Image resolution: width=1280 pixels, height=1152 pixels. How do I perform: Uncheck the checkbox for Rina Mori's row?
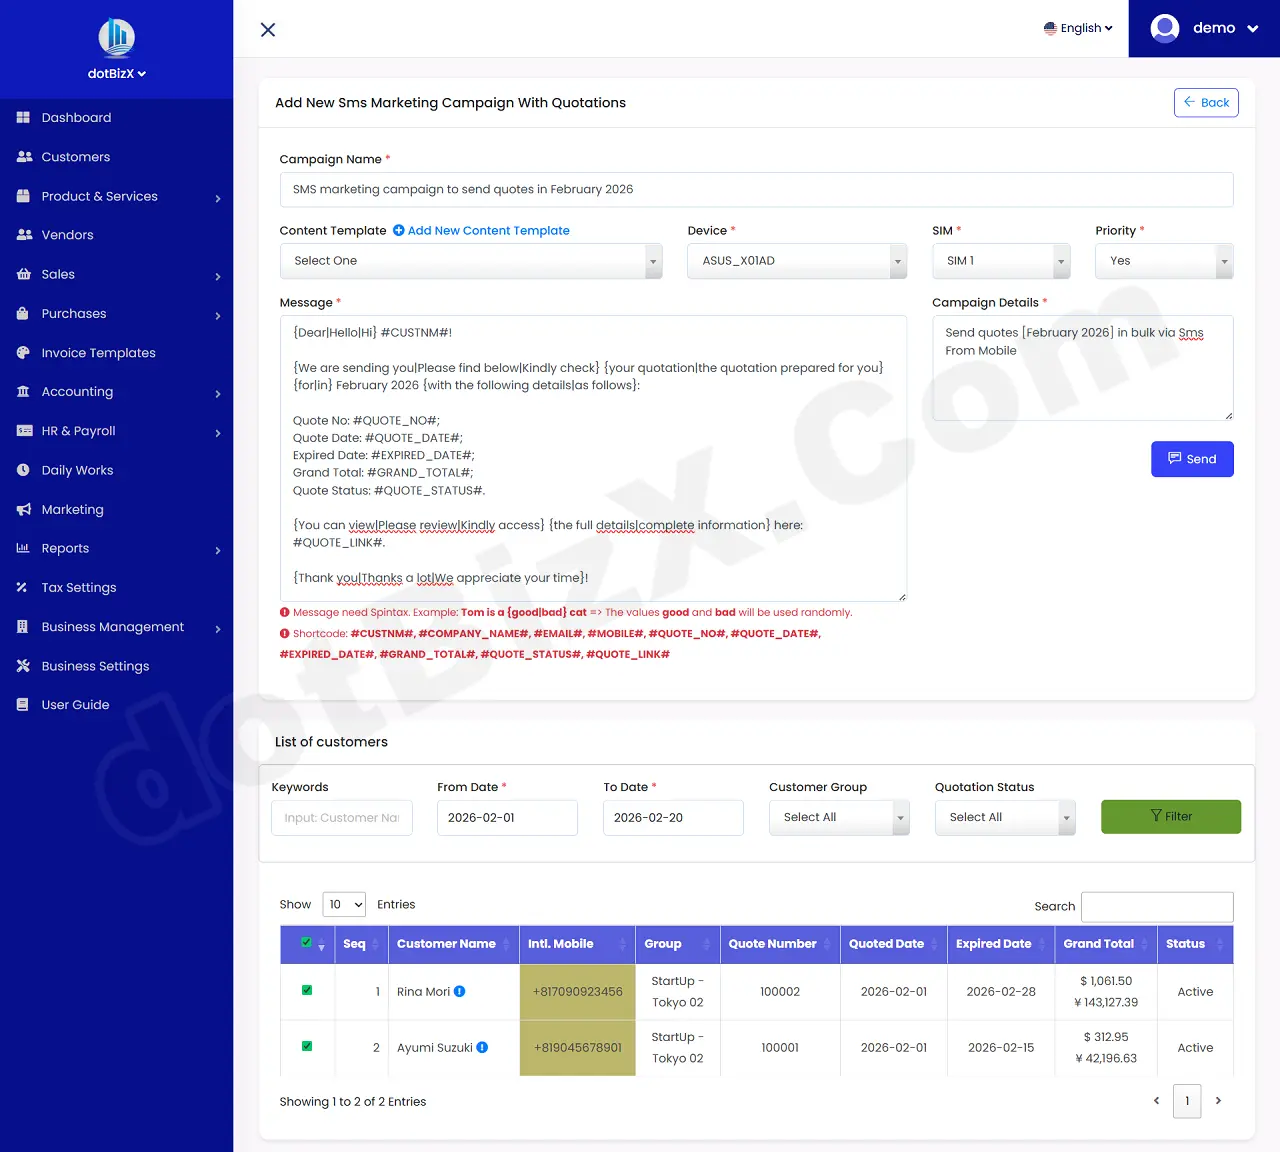pos(306,991)
